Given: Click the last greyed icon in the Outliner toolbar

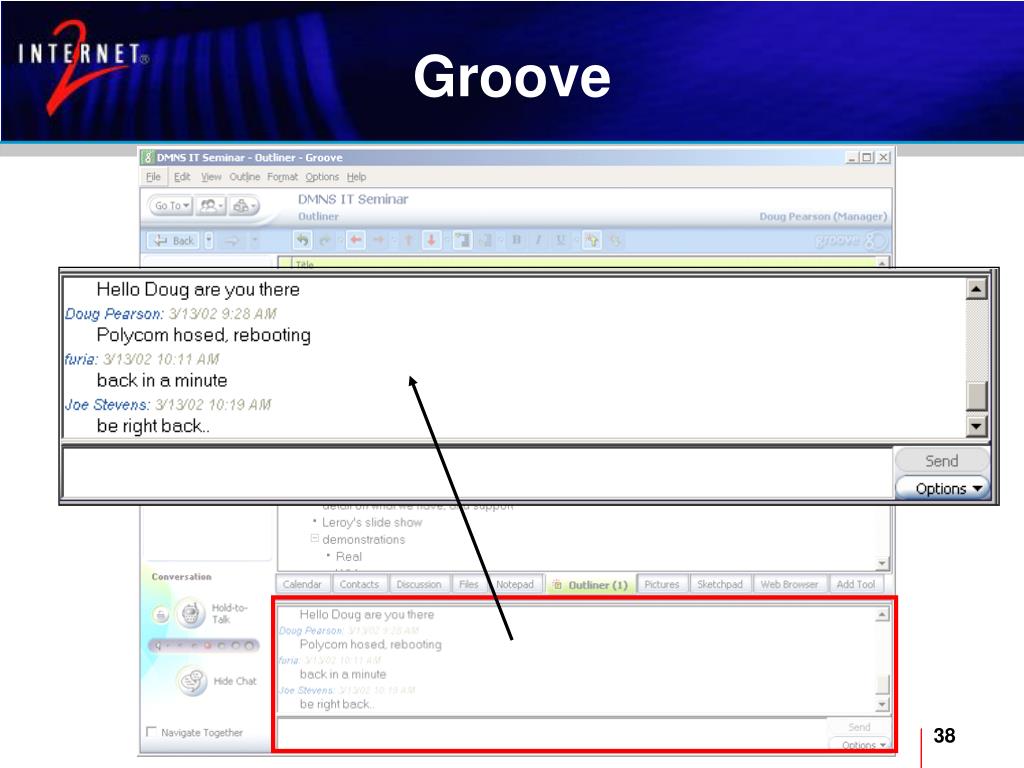Looking at the screenshot, I should pyautogui.click(x=615, y=240).
